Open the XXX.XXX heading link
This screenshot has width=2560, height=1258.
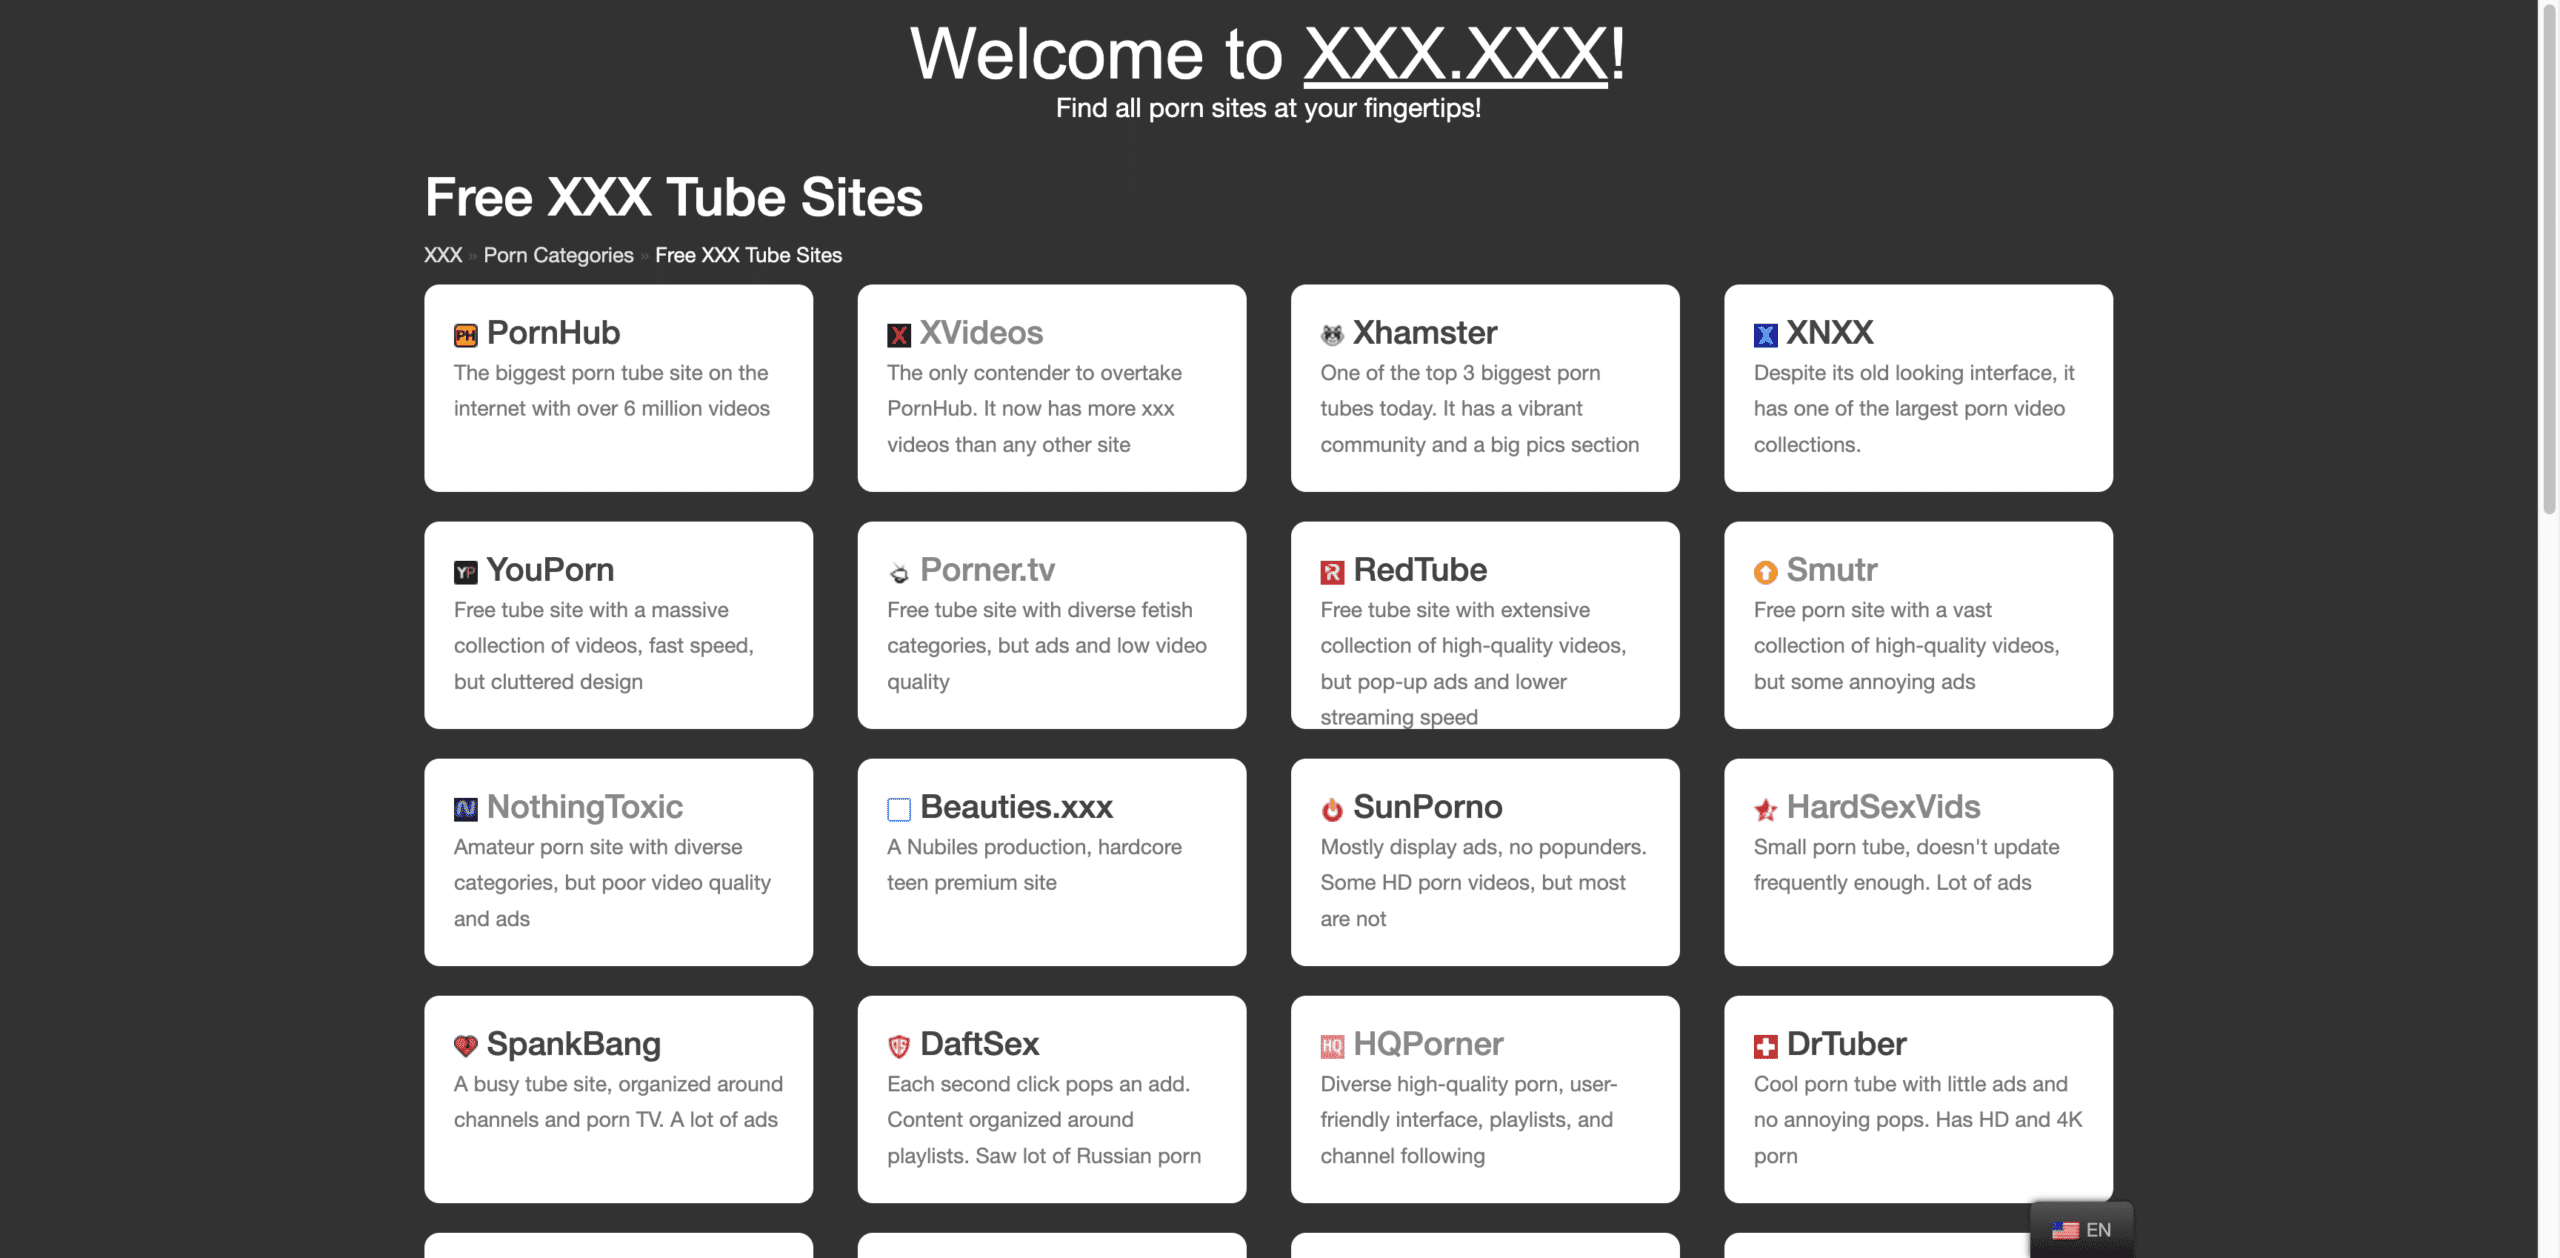point(1453,54)
